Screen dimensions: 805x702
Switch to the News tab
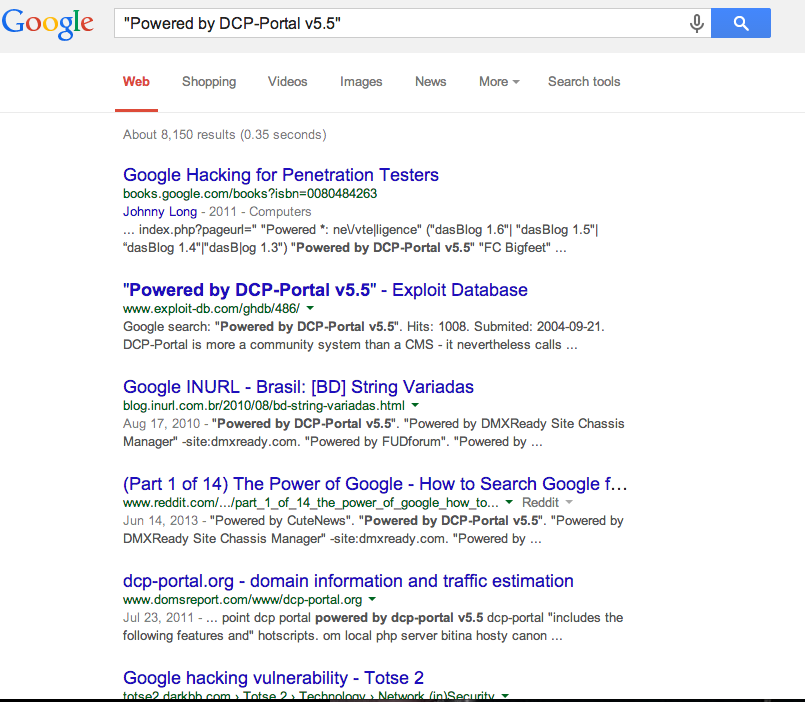click(x=431, y=82)
